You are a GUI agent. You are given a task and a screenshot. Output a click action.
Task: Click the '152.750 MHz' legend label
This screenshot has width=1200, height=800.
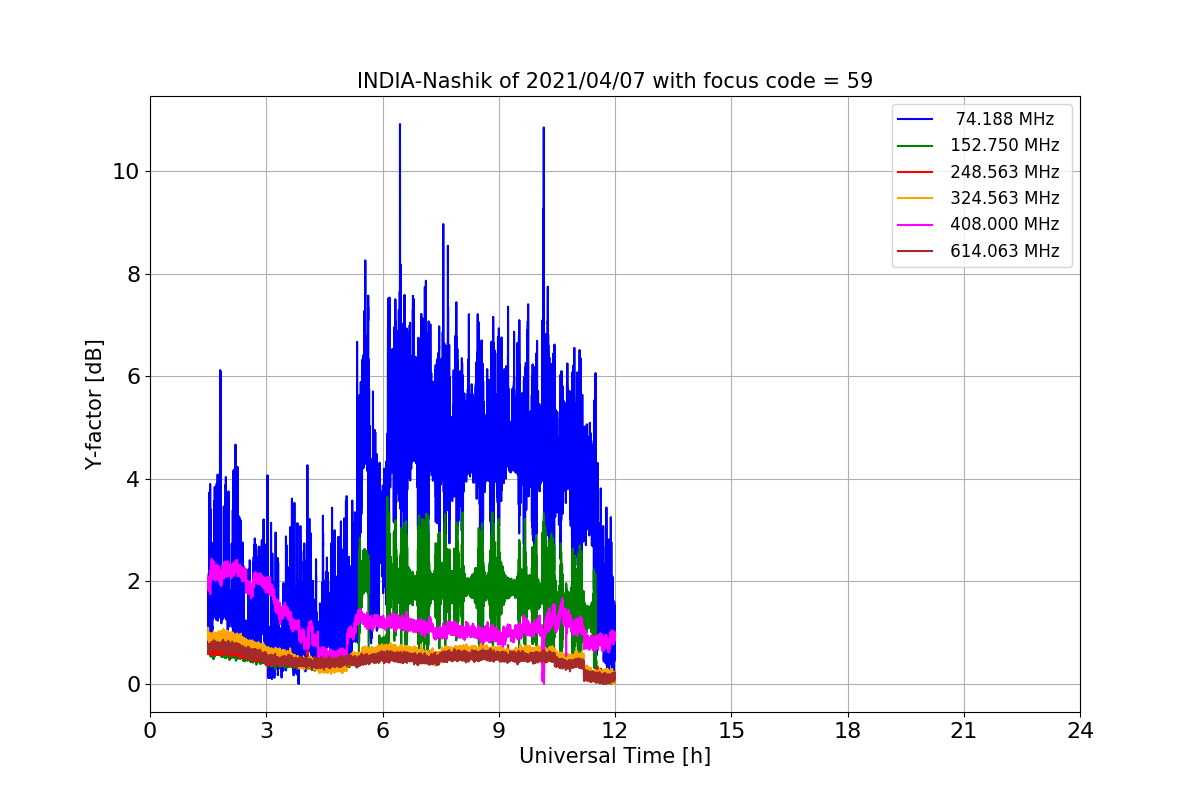tap(1005, 145)
